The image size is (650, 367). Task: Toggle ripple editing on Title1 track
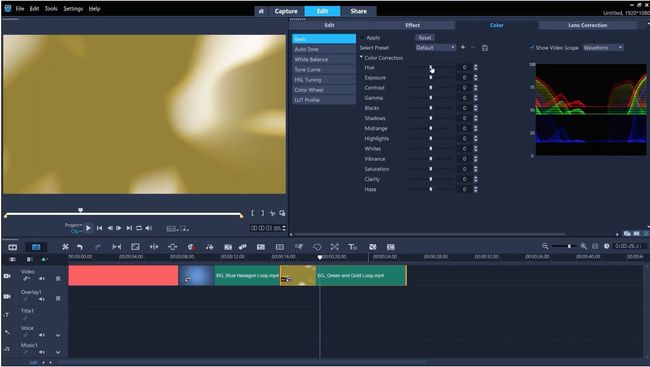click(26, 318)
